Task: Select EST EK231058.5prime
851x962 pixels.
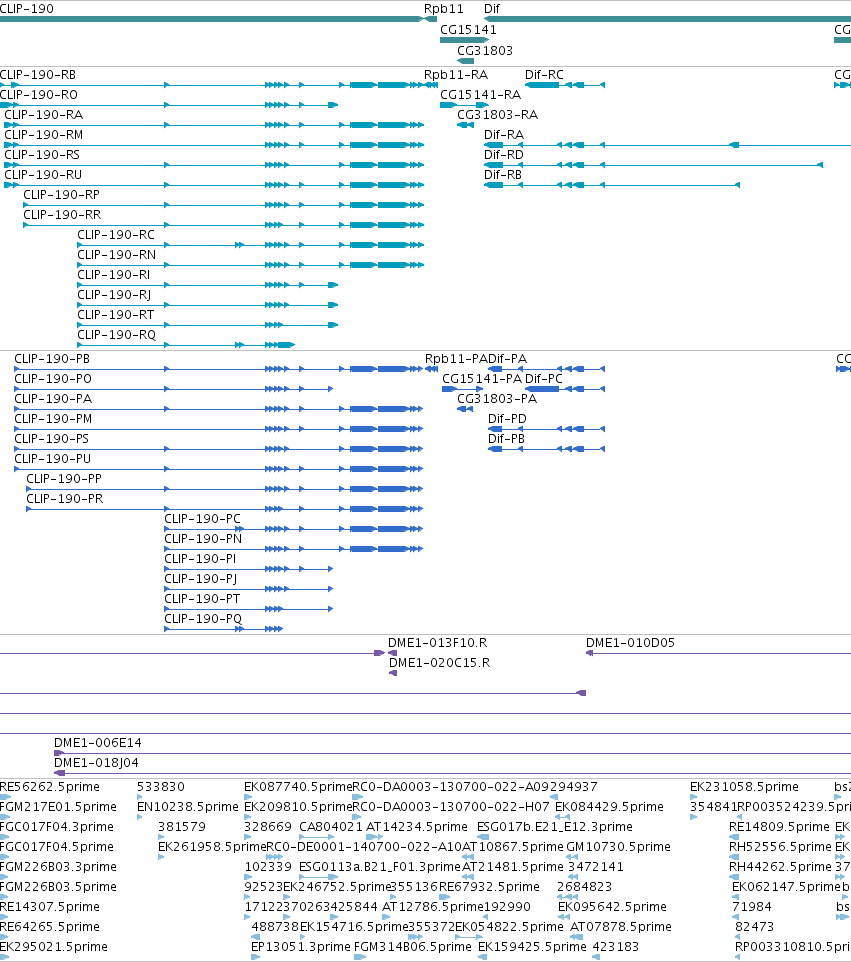Action: 744,787
